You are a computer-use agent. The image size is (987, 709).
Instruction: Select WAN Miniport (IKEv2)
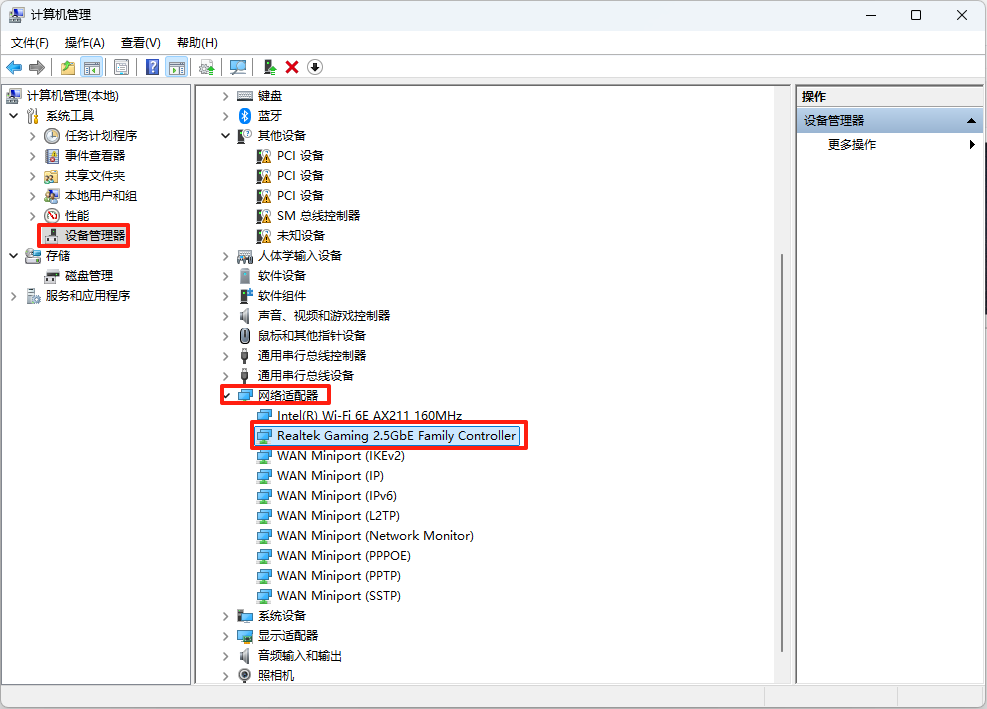341,456
